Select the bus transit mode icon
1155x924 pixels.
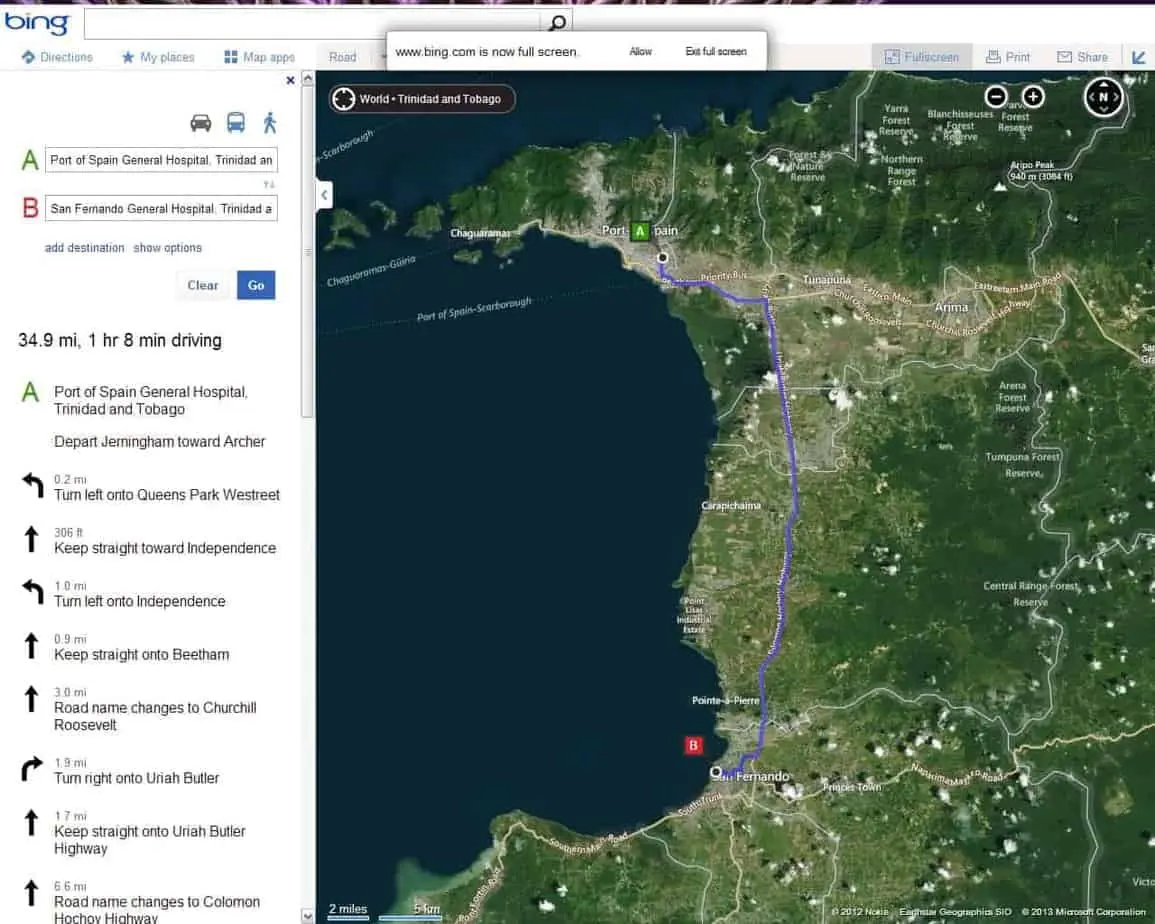coord(236,123)
